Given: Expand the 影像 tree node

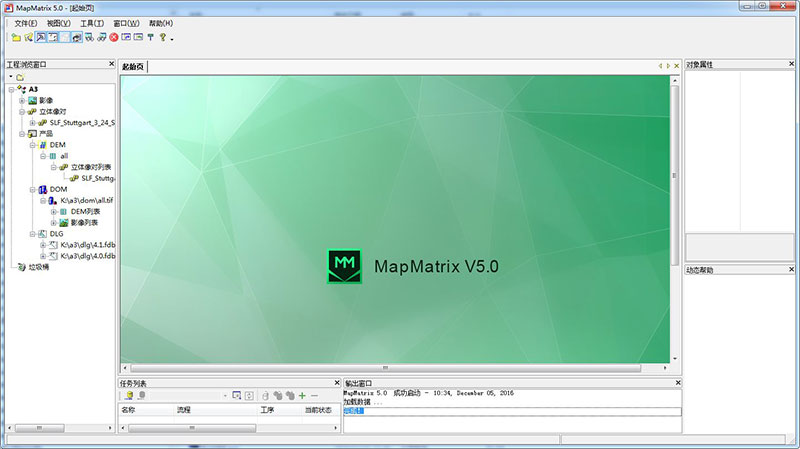Looking at the screenshot, I should tap(22, 101).
